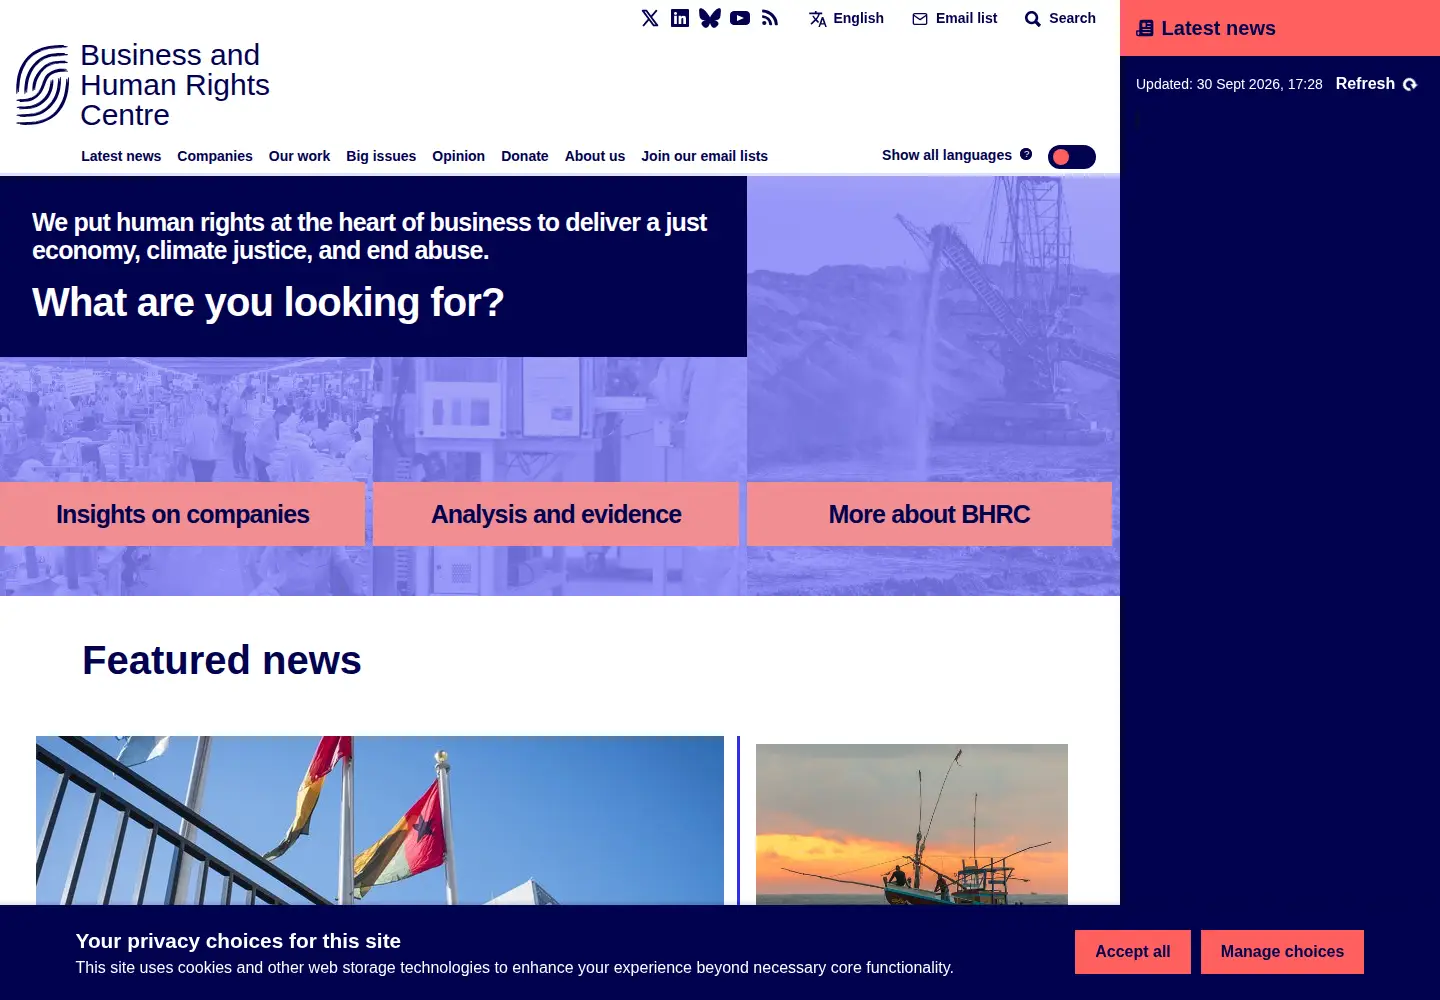This screenshot has height=1000, width=1440.
Task: Go to the Donate menu item
Action: coord(525,156)
